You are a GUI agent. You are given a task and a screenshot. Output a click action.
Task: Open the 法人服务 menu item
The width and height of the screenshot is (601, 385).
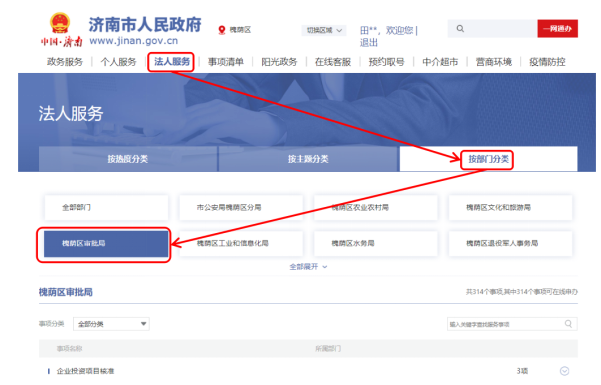pos(172,62)
